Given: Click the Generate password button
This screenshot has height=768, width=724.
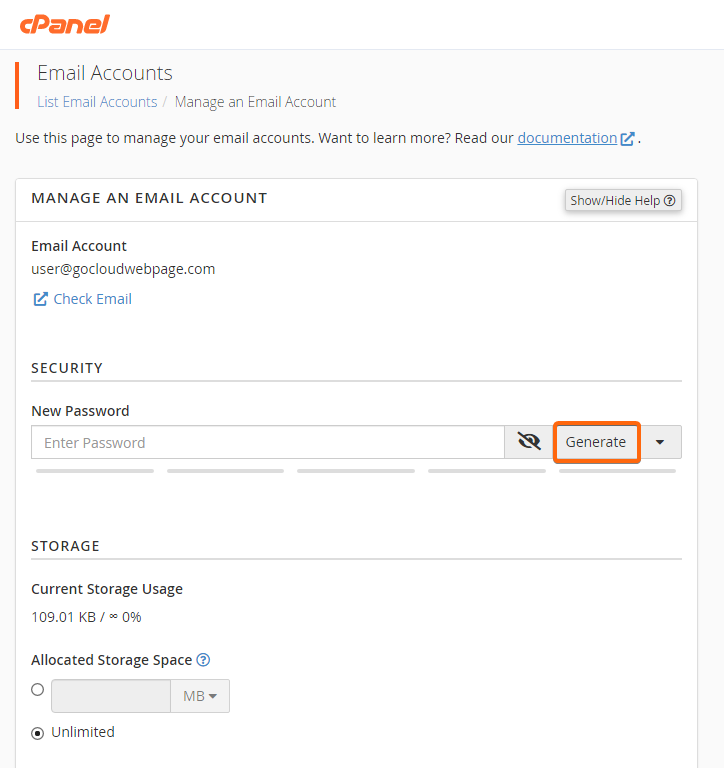Looking at the screenshot, I should 596,442.
